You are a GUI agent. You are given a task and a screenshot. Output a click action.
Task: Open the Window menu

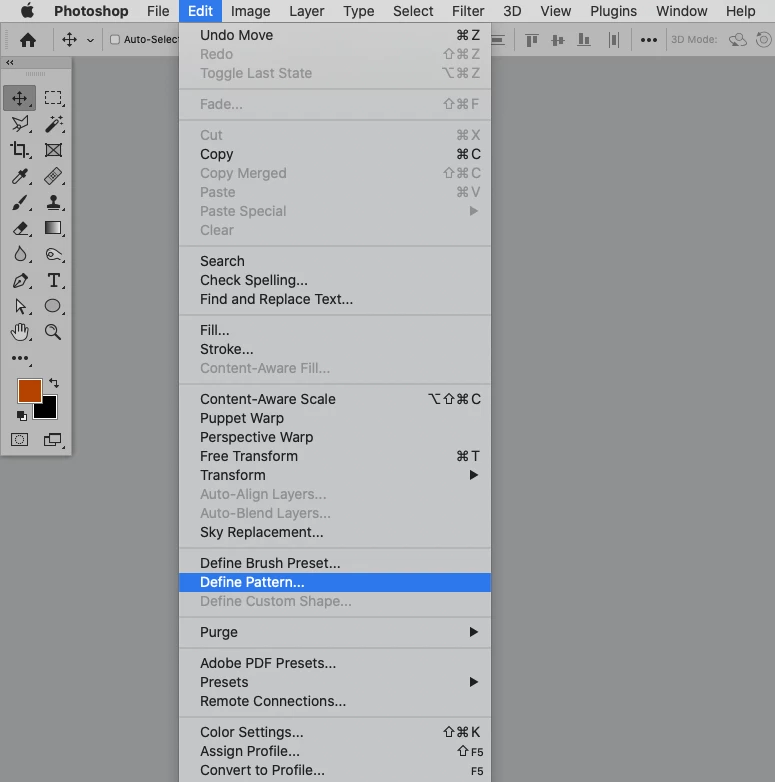tap(681, 11)
